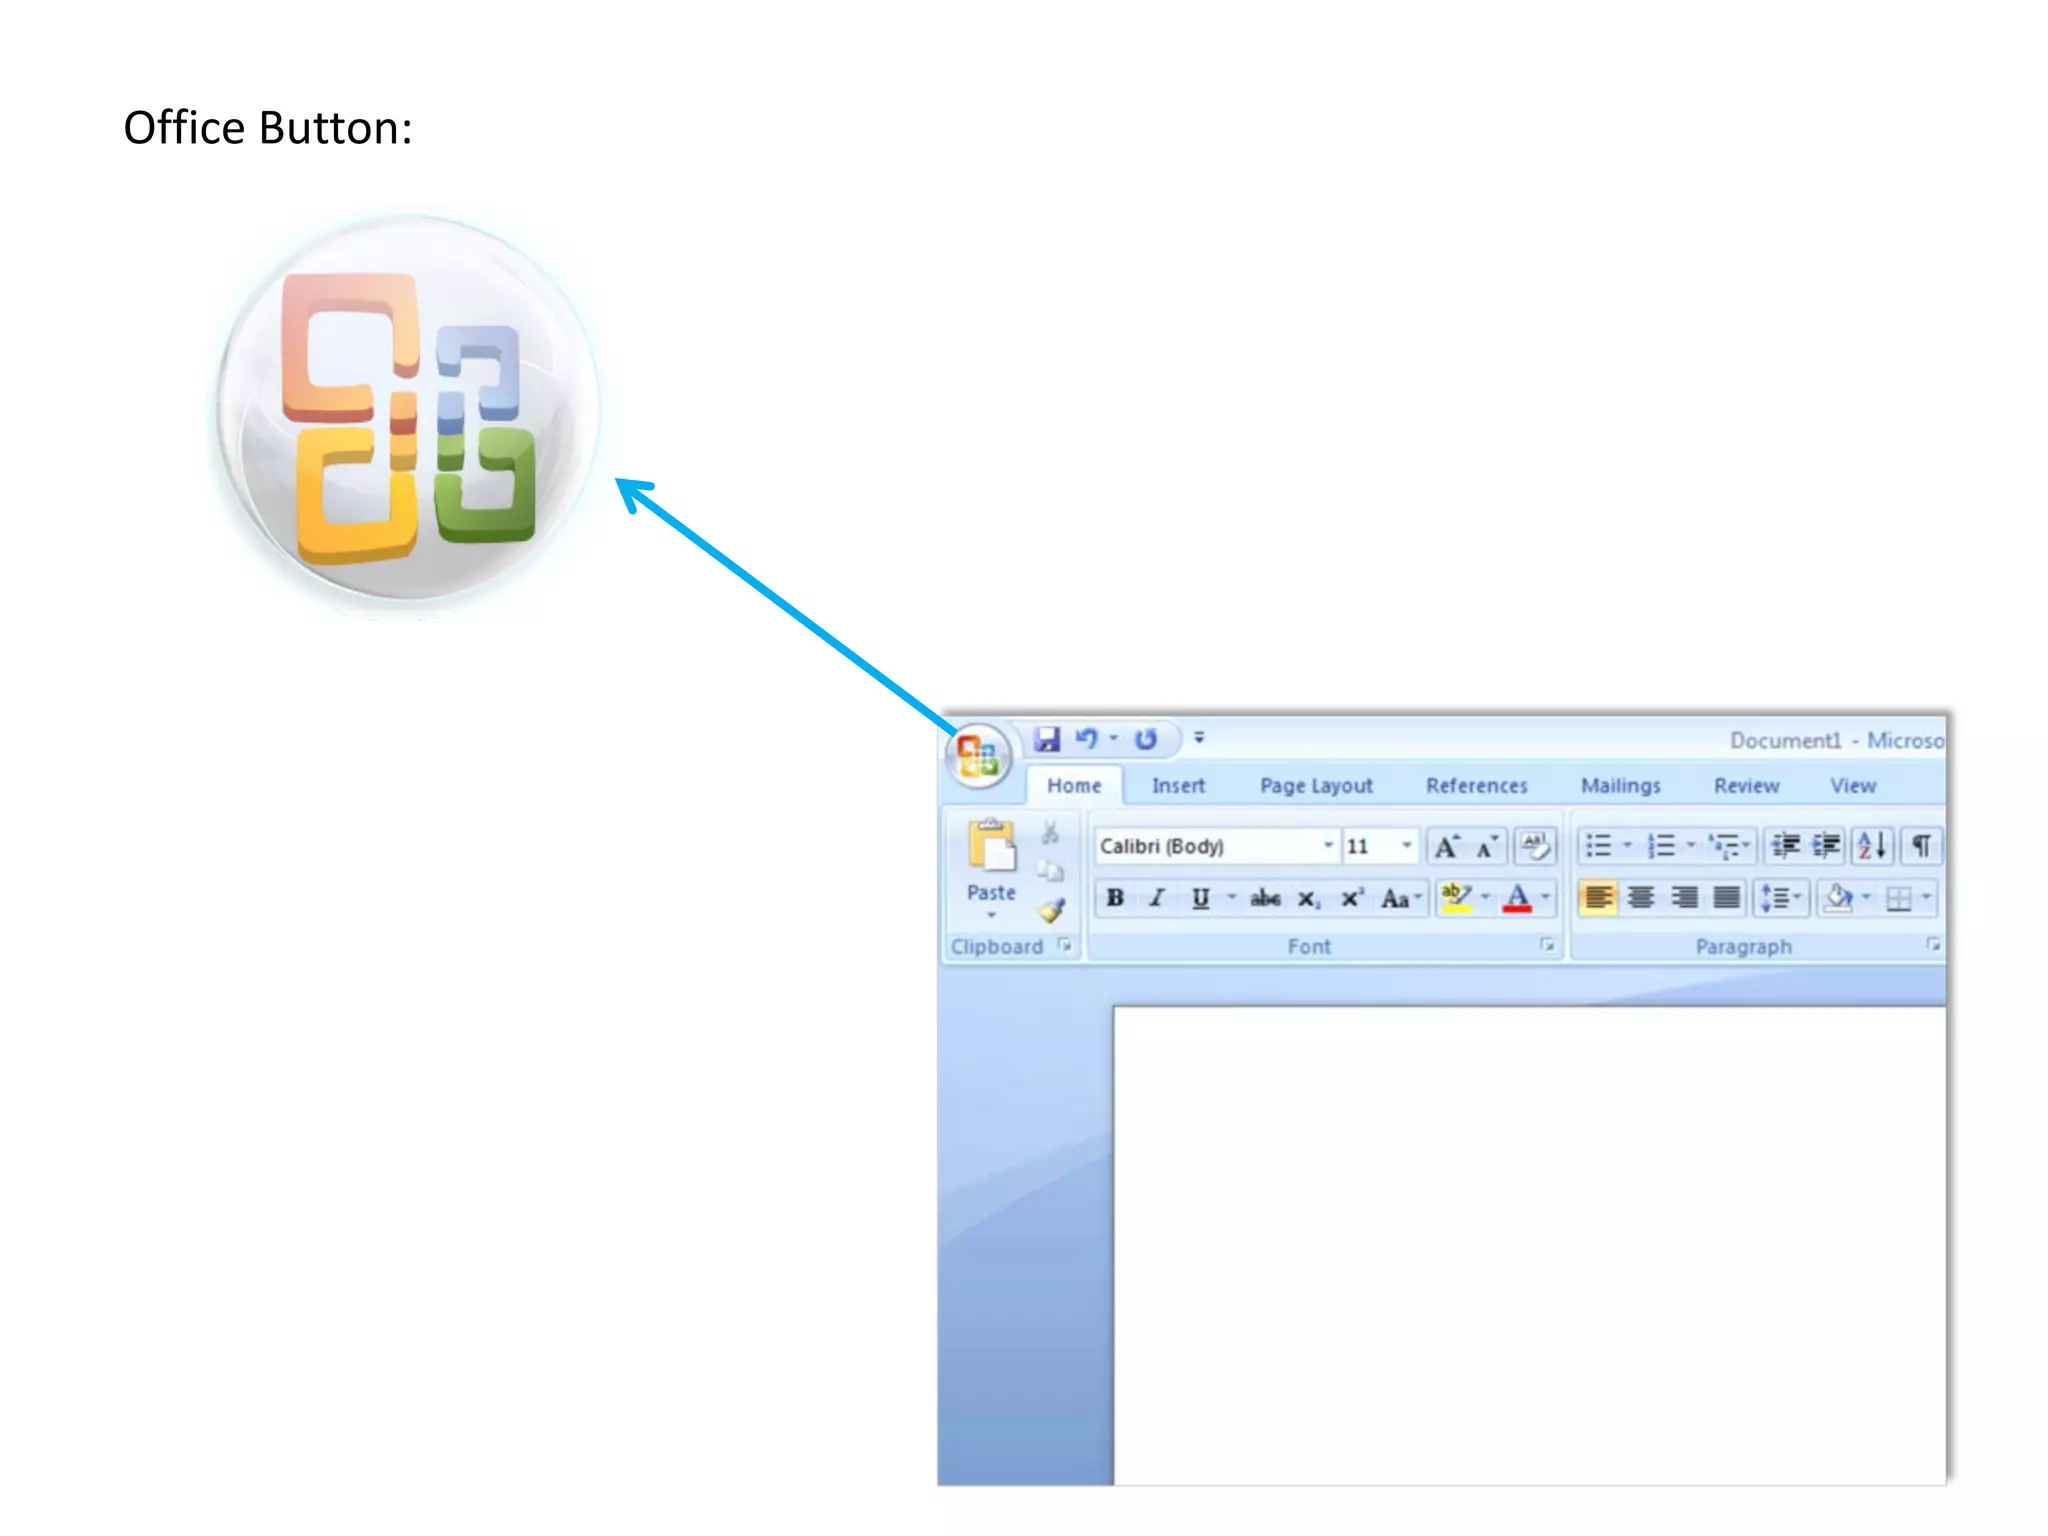This screenshot has width=2048, height=1536.
Task: Toggle italic formatting
Action: (1157, 898)
